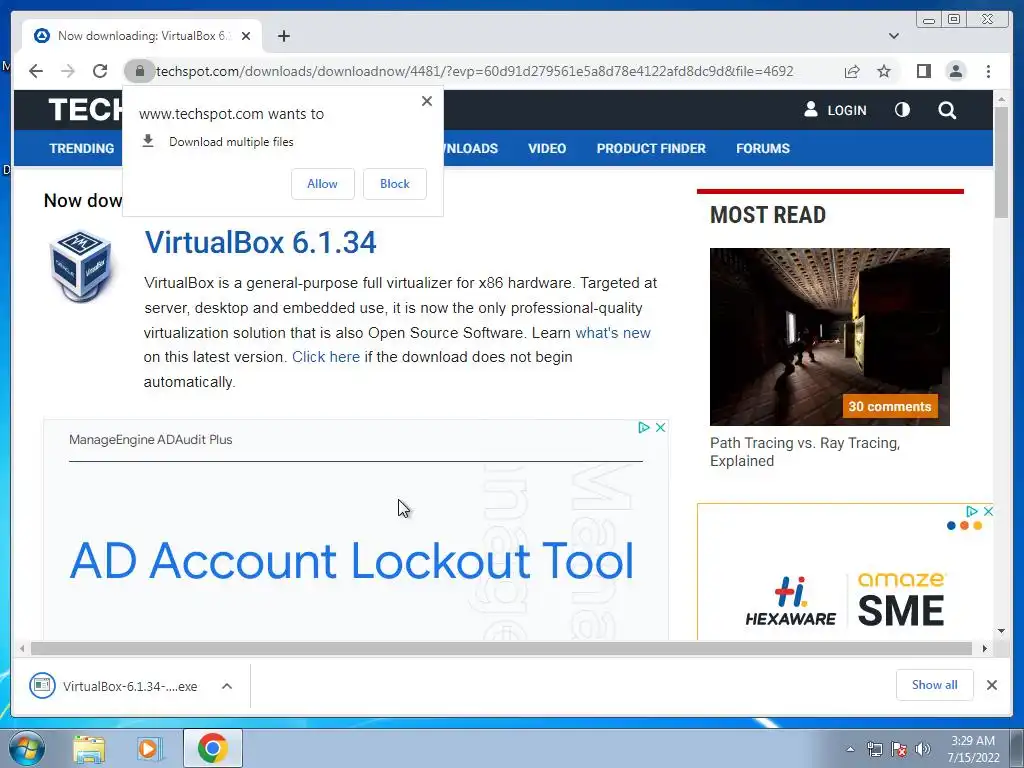Open the Chrome three-dot menu
1024x768 pixels.
pyautogui.click(x=988, y=71)
